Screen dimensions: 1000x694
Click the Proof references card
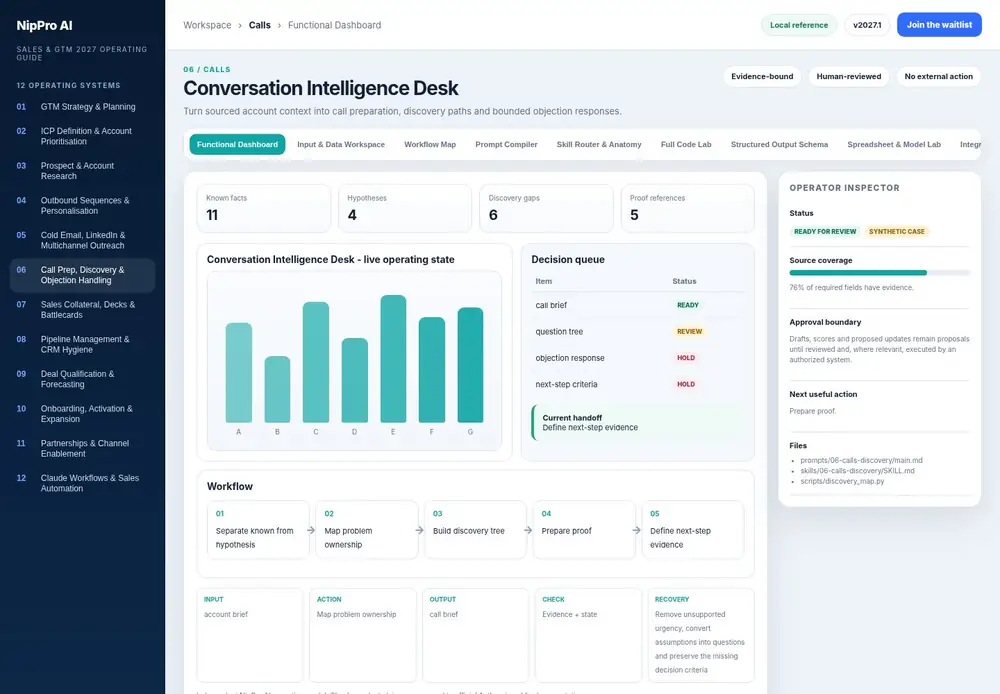[x=688, y=209]
